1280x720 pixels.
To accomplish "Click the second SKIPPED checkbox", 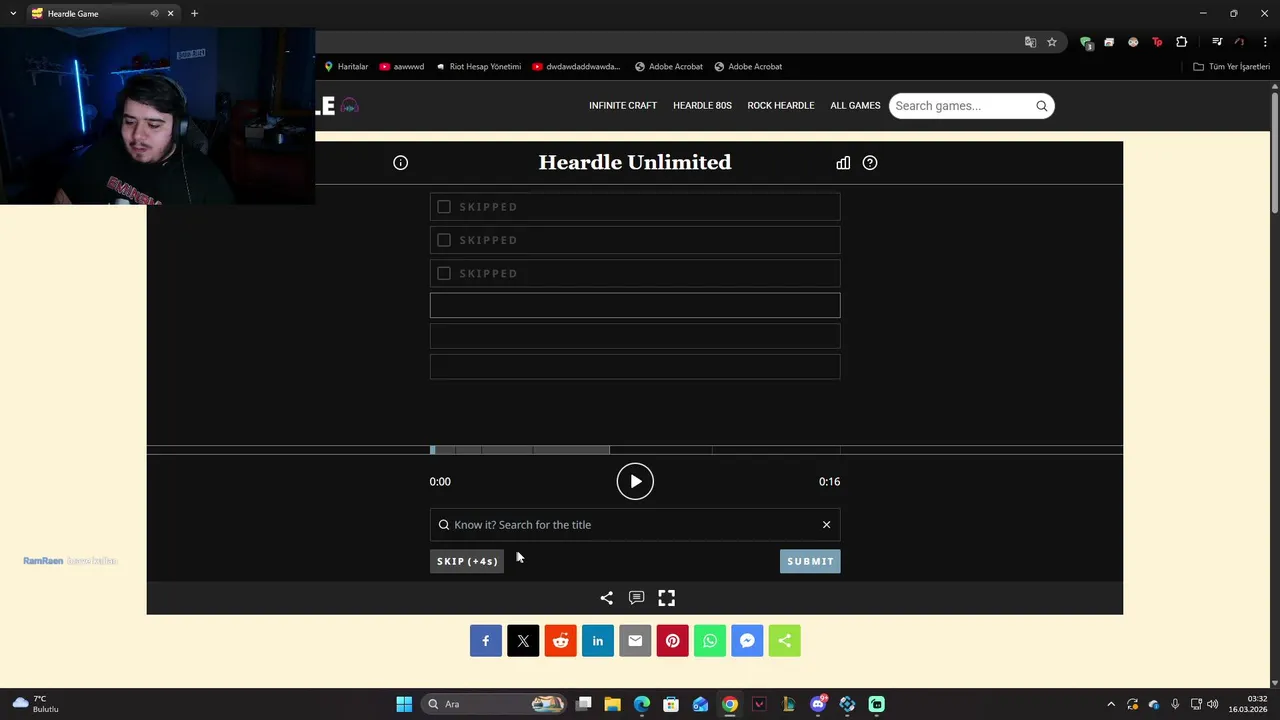I will 444,240.
